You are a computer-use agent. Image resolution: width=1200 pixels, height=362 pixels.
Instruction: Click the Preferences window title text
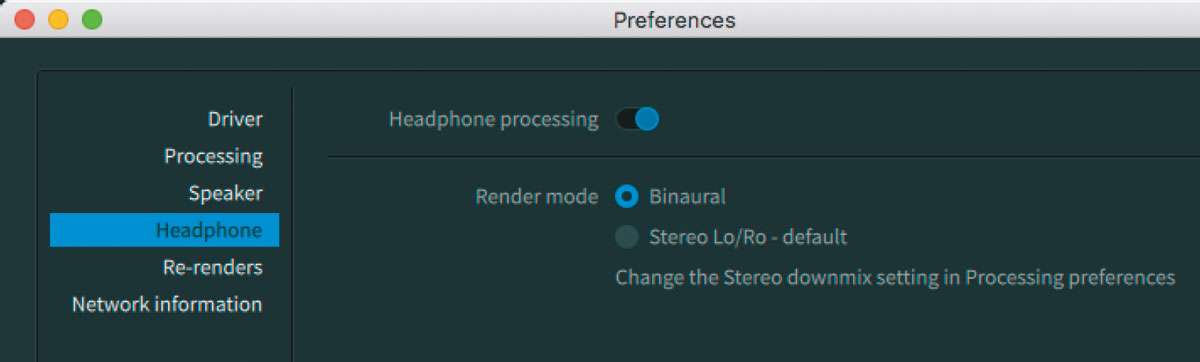pos(674,20)
